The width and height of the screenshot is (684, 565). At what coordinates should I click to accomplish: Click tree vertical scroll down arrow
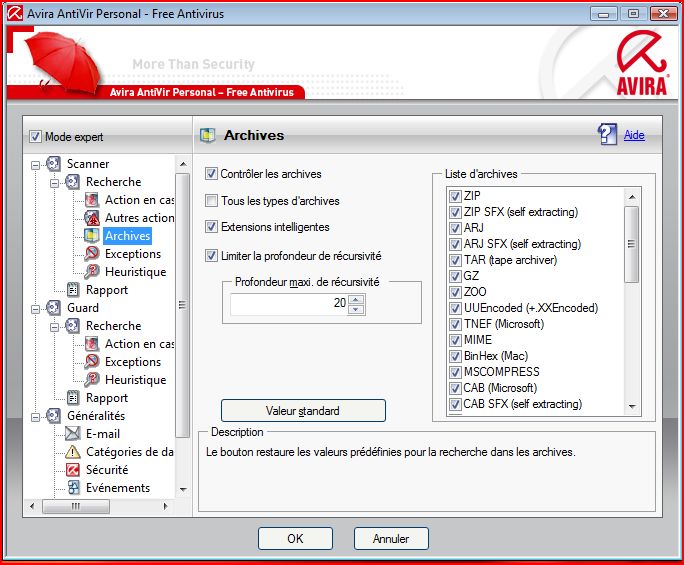coord(183,489)
